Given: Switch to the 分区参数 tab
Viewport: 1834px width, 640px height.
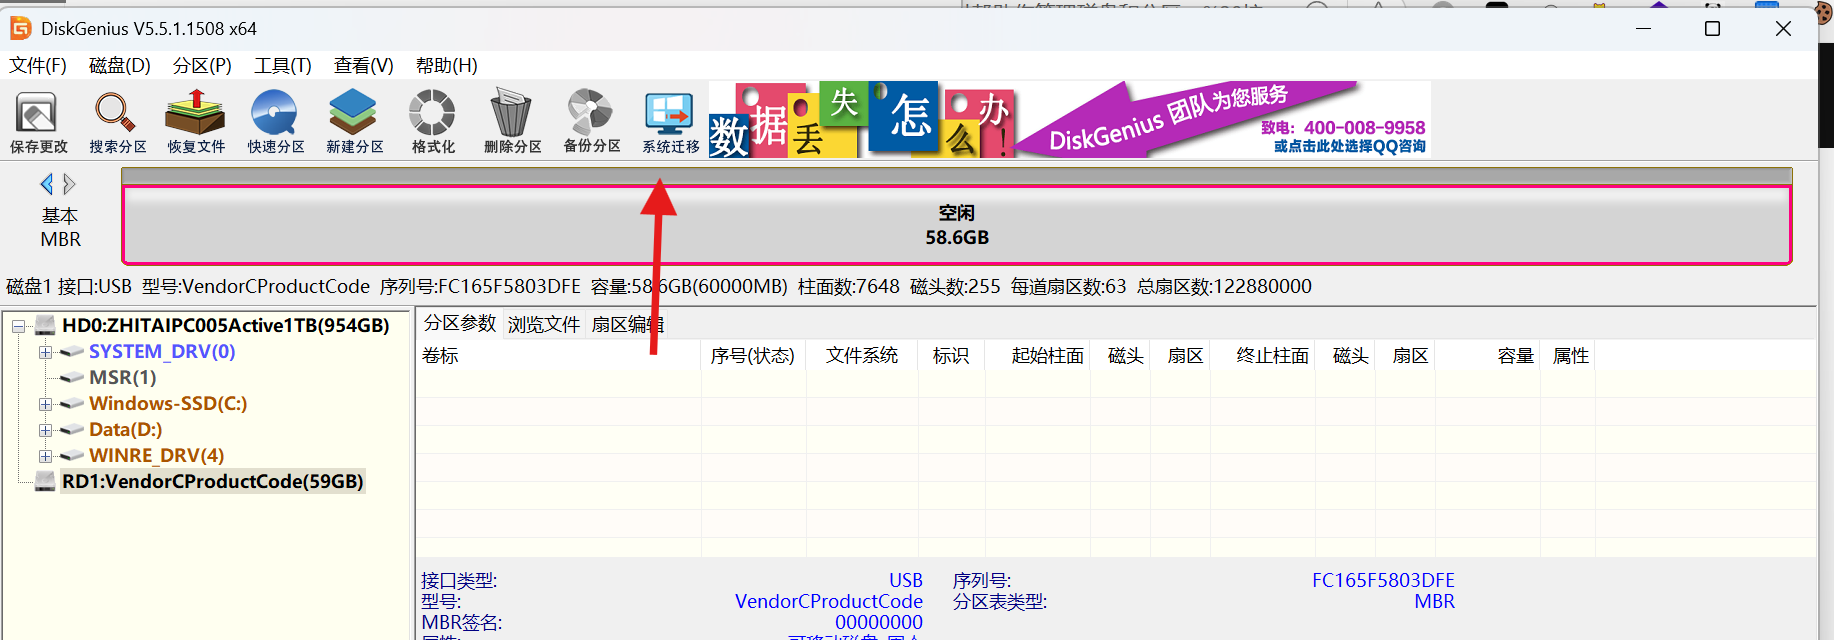Looking at the screenshot, I should click(460, 323).
